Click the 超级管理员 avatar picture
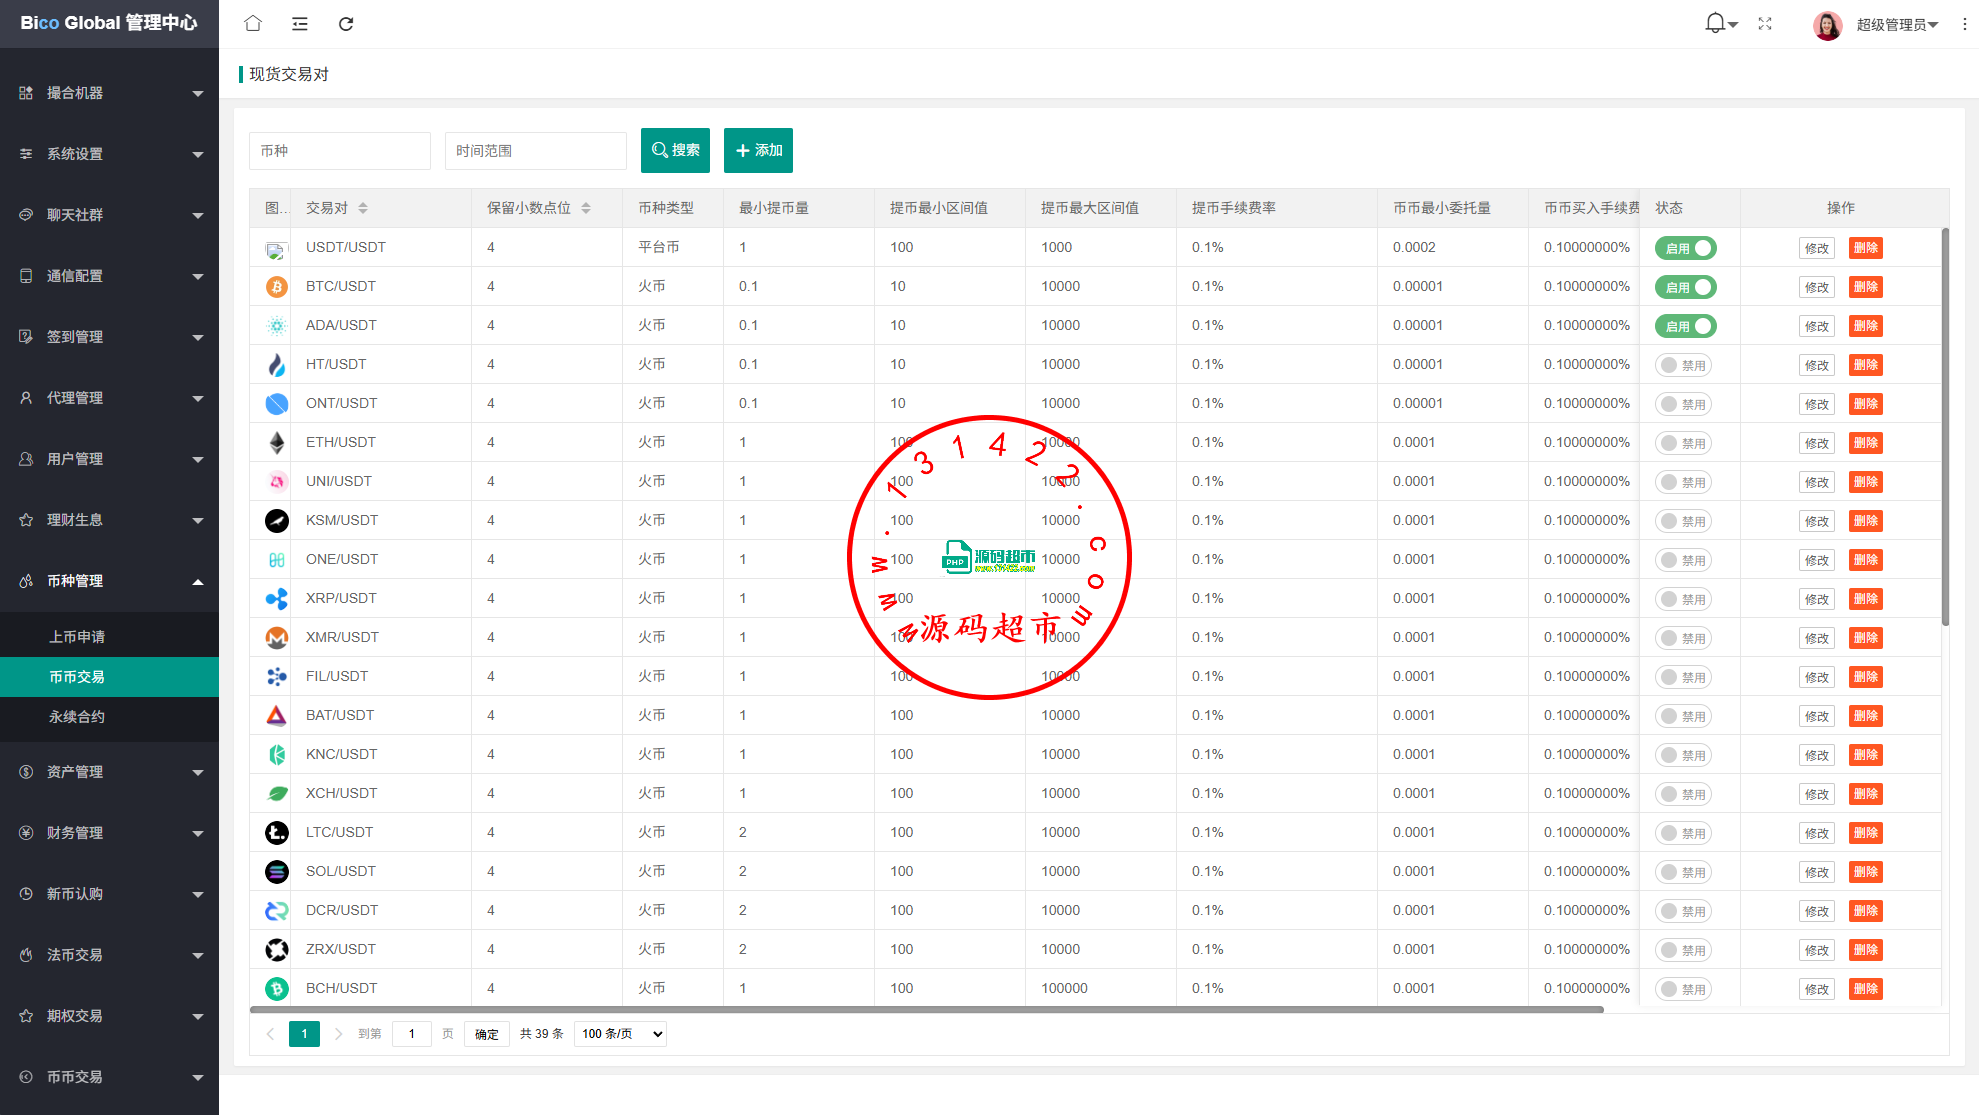Image resolution: width=1979 pixels, height=1115 pixels. pos(1827,25)
